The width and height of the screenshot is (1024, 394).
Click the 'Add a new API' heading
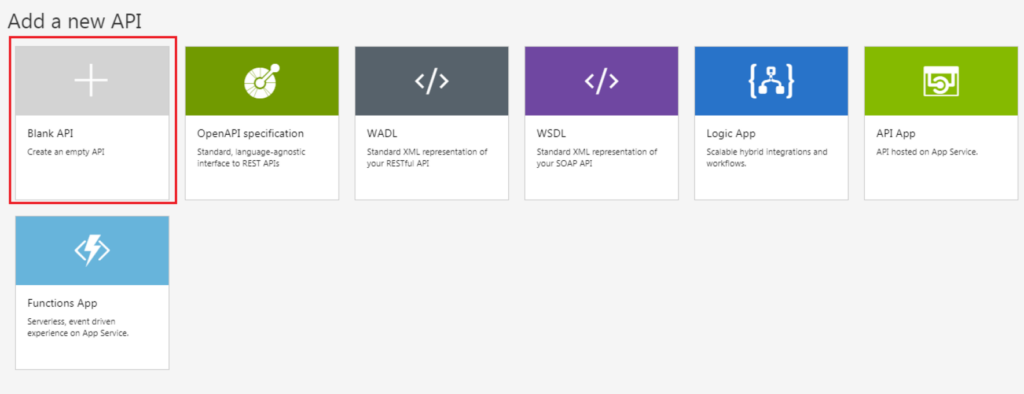click(x=74, y=22)
